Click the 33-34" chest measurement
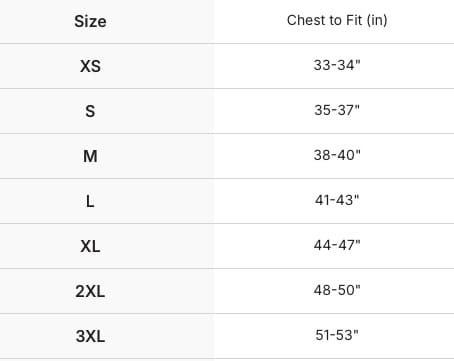 pyautogui.click(x=337, y=65)
